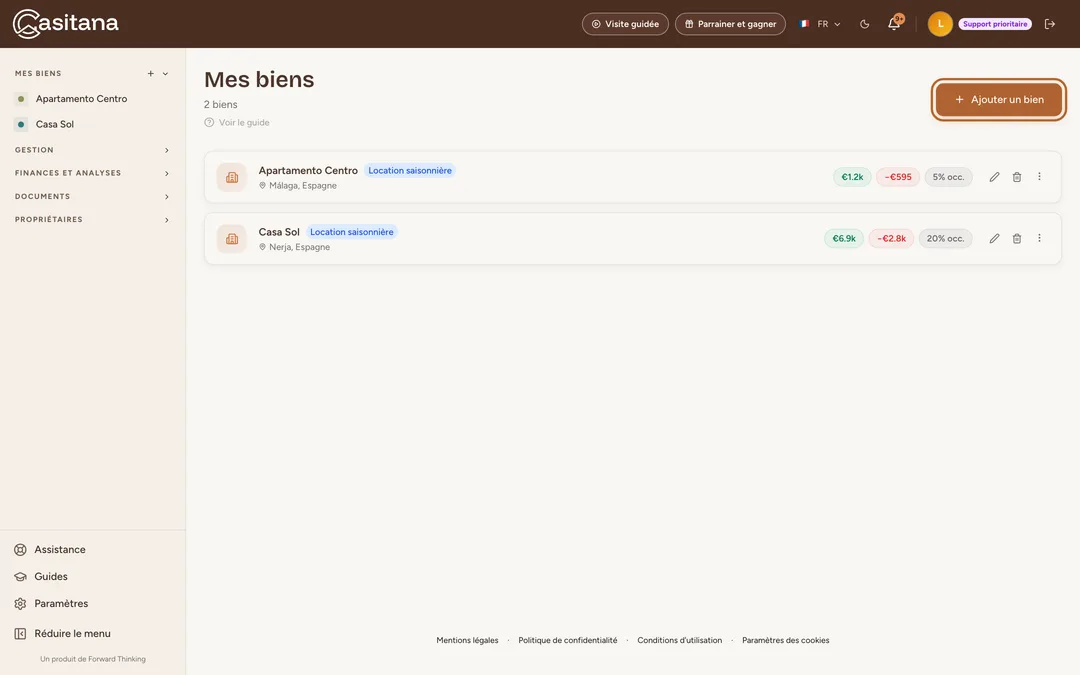Open Assistance from sidebar

point(50,550)
